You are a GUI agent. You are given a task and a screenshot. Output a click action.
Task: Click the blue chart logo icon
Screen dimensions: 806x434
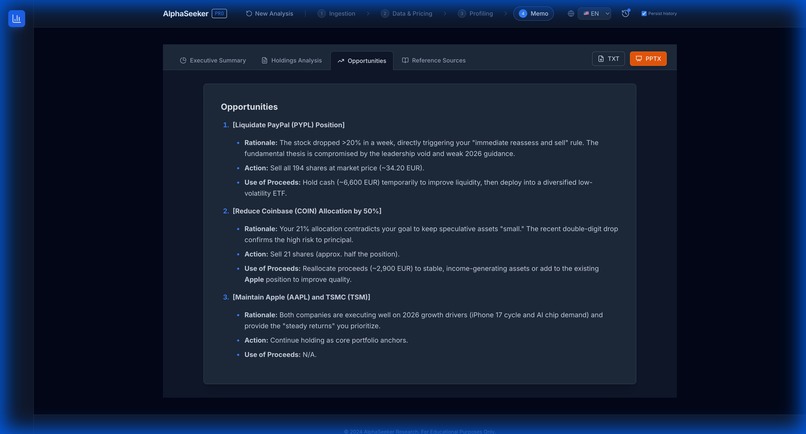[16, 19]
